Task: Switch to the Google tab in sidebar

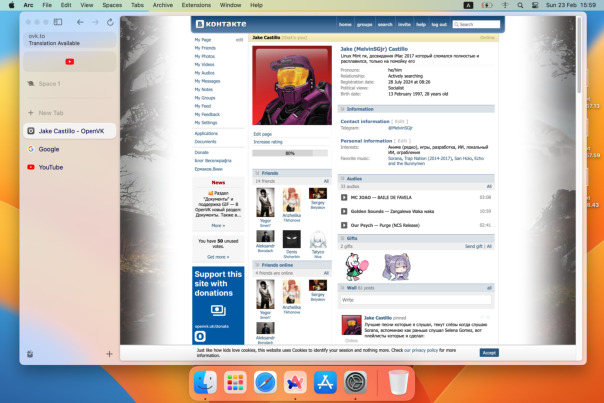Action: pyautogui.click(x=48, y=149)
